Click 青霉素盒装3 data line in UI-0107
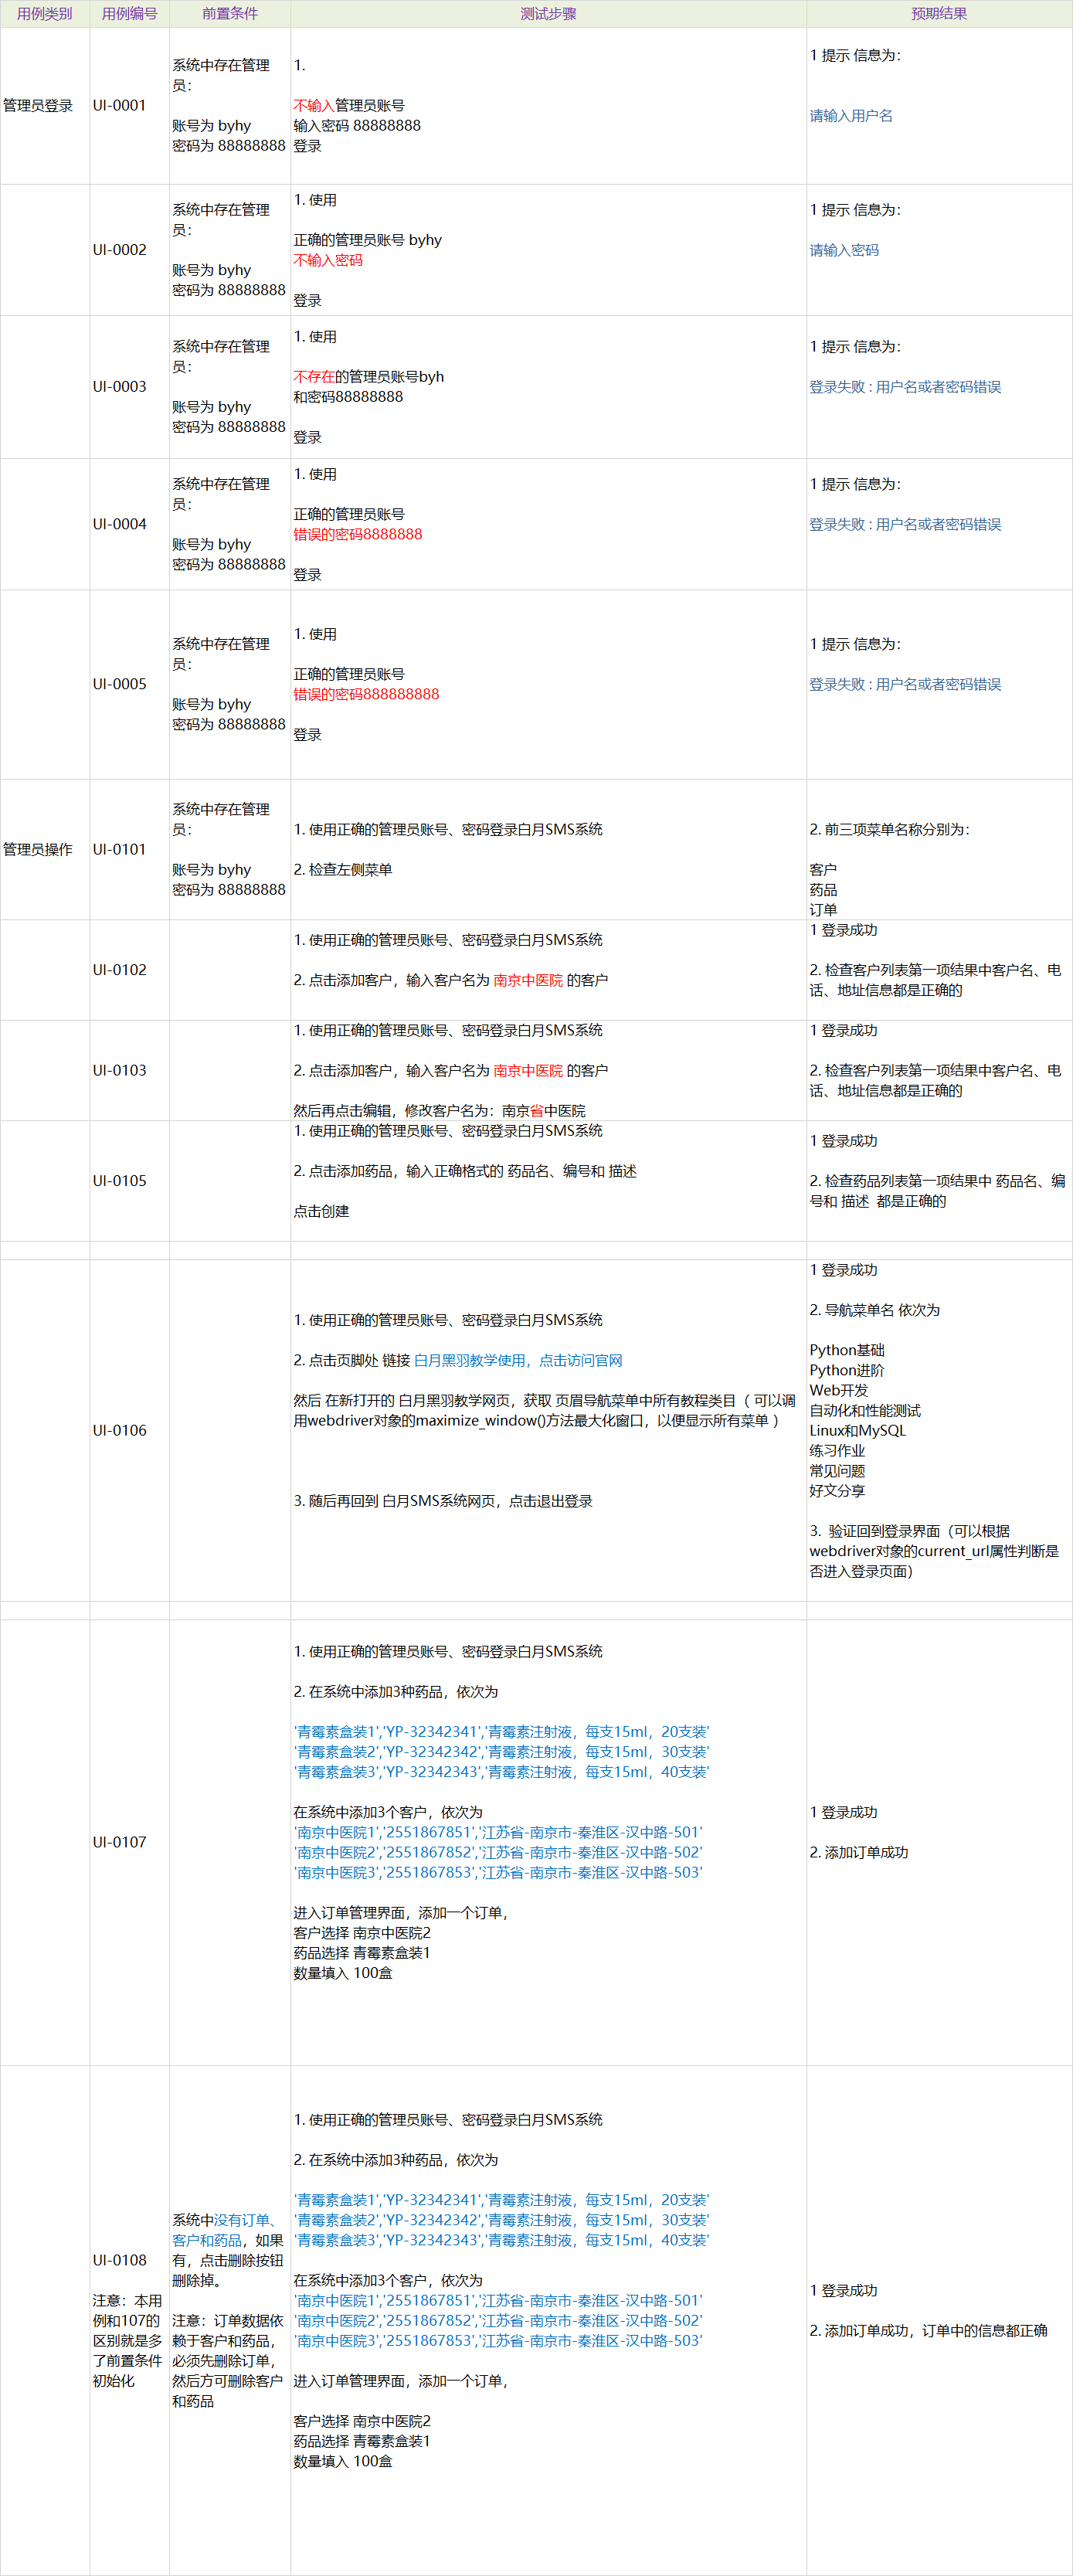 pyautogui.click(x=501, y=1771)
